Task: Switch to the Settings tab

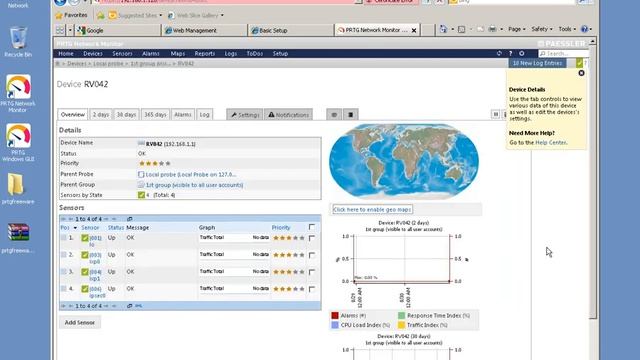Action: 244,115
